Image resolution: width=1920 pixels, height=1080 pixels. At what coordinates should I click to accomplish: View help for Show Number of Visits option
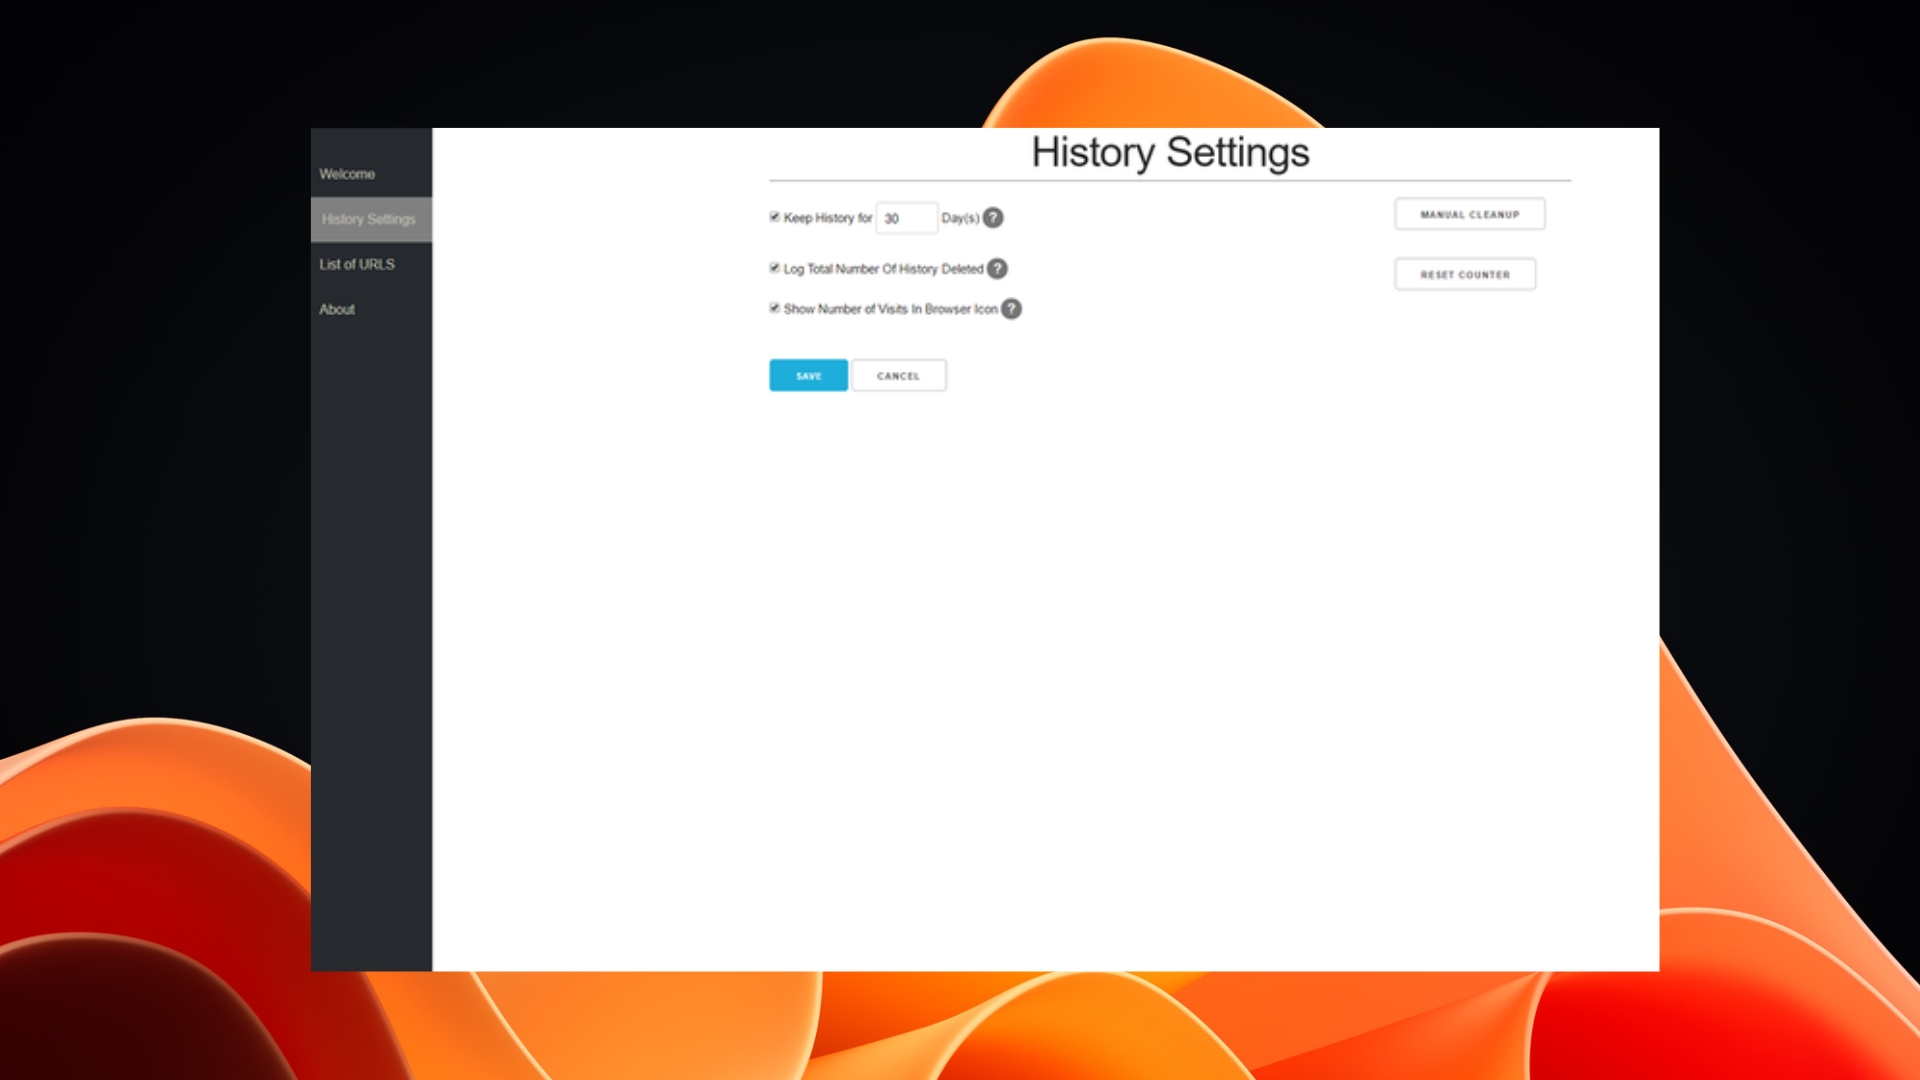(x=1010, y=309)
